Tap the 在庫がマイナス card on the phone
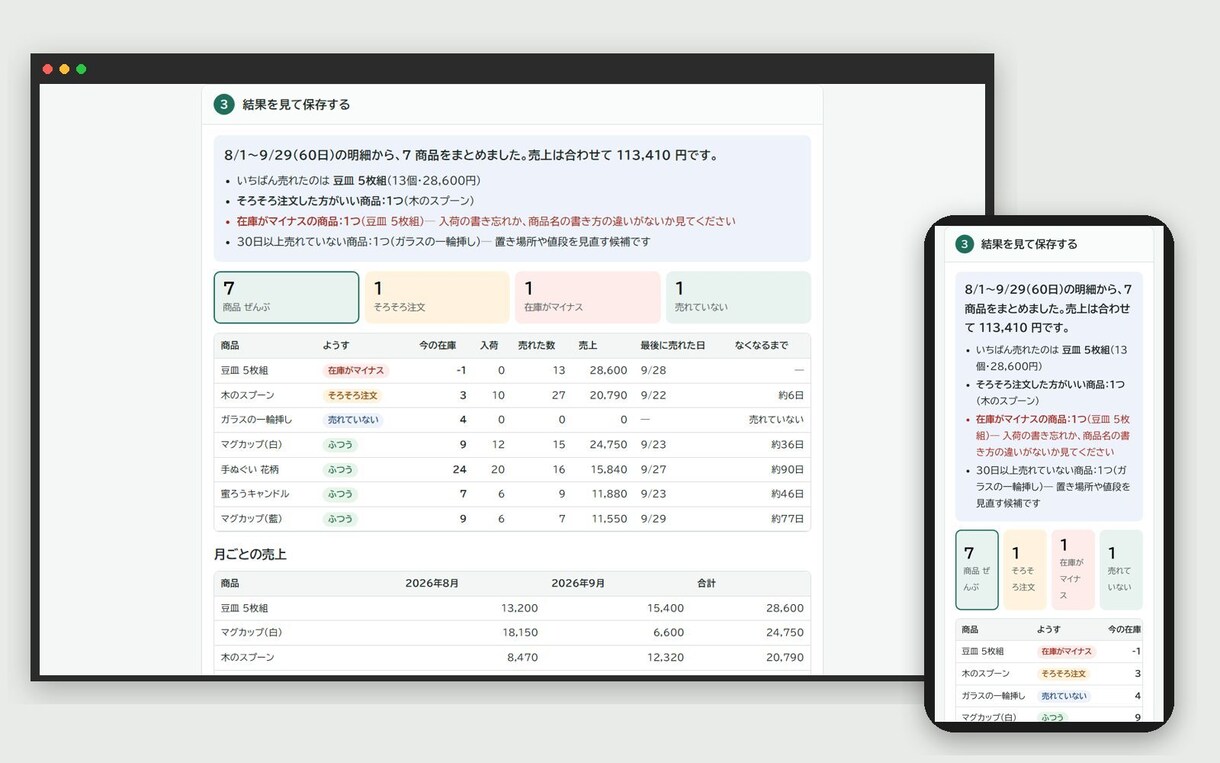Viewport: 1220px width, 763px height. [1073, 570]
